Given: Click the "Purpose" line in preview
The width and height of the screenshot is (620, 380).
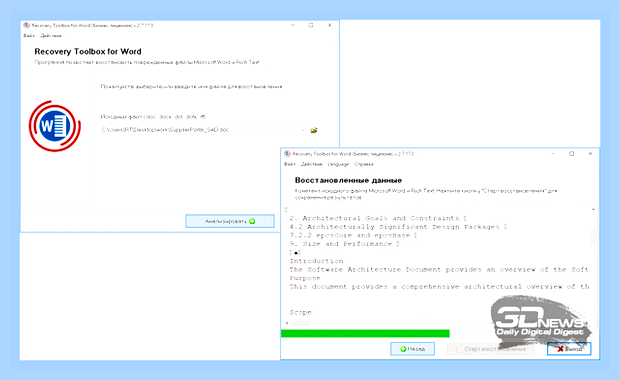Looking at the screenshot, I should click(305, 278).
